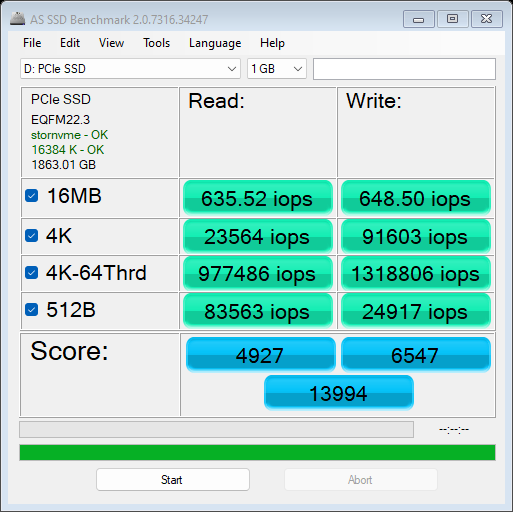Open the Language menu
Image resolution: width=513 pixels, height=512 pixels.
point(215,43)
